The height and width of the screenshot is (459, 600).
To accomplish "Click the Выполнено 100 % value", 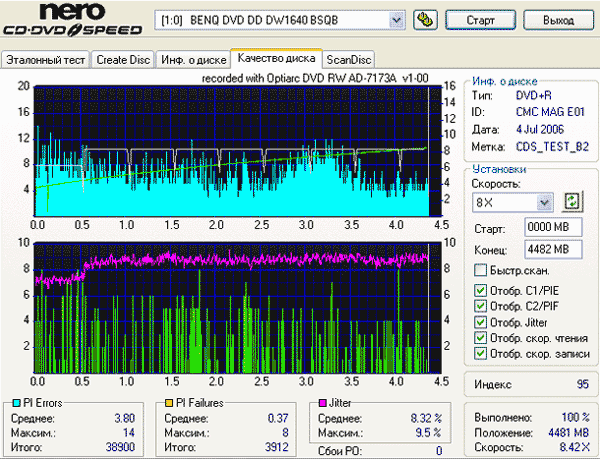I will [x=576, y=417].
